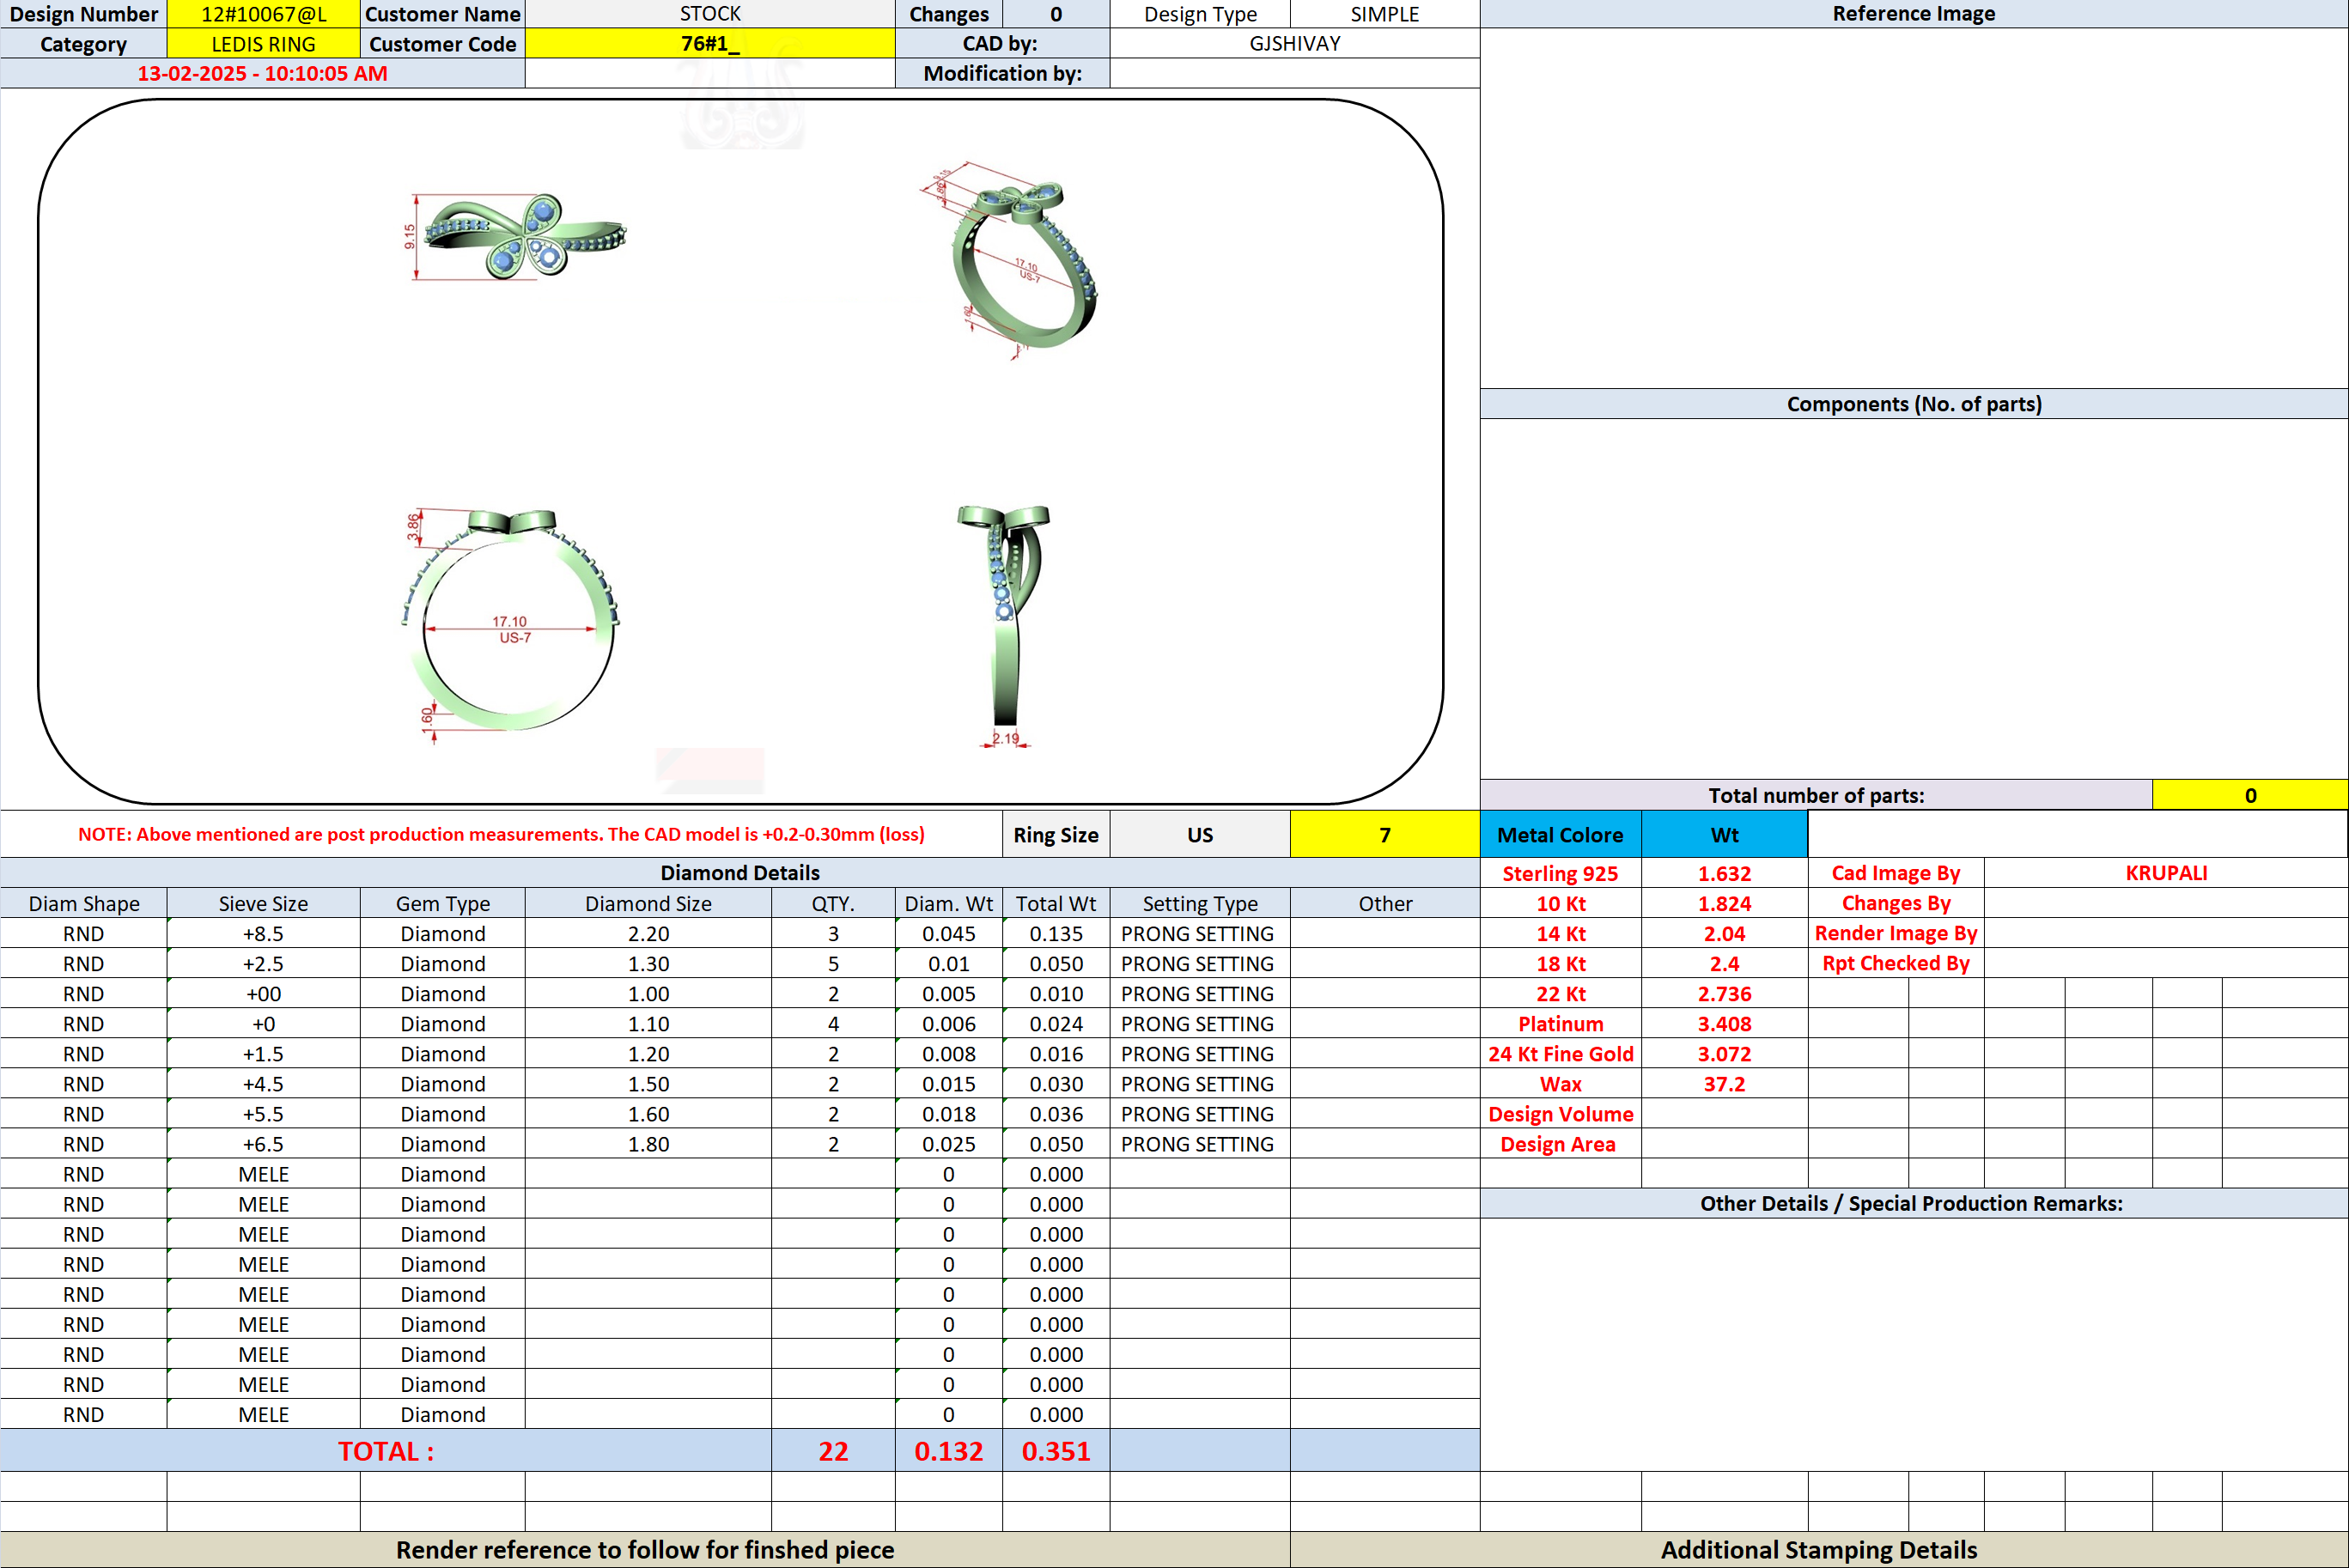Select the date 13-02-2025 - 10:10:05 AM cell
This screenshot has width=2349, height=1568.
(262, 74)
